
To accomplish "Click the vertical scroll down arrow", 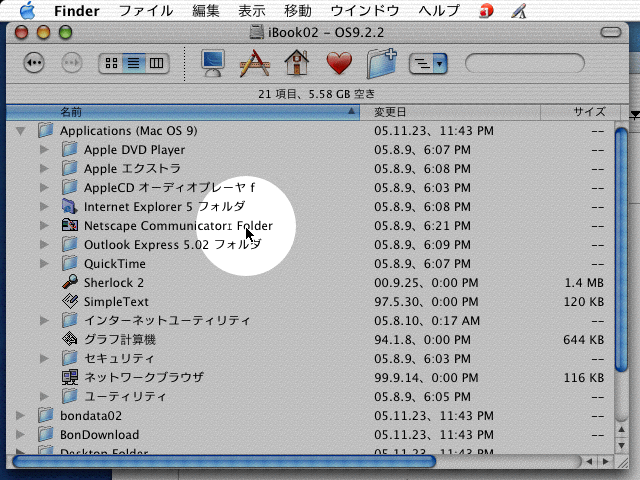I will 621,445.
